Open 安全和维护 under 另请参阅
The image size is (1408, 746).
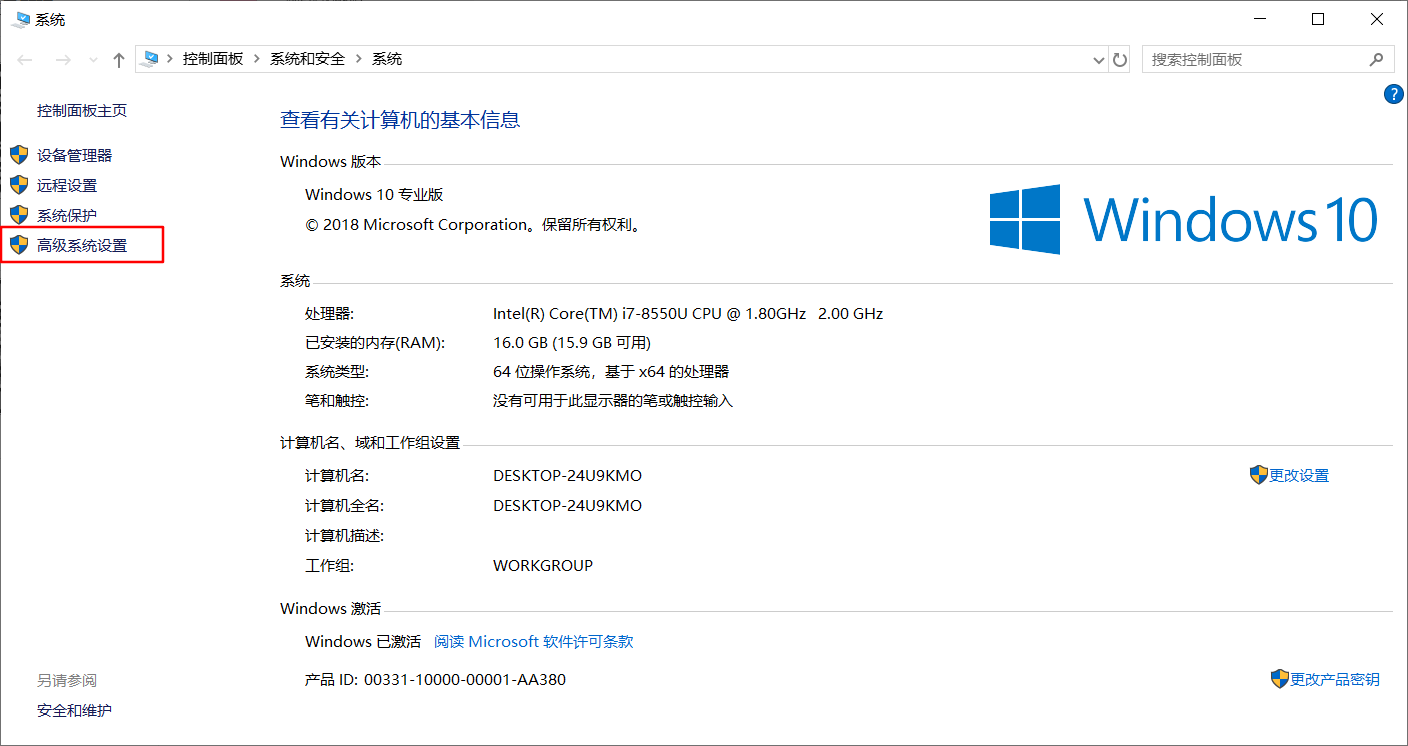74,710
